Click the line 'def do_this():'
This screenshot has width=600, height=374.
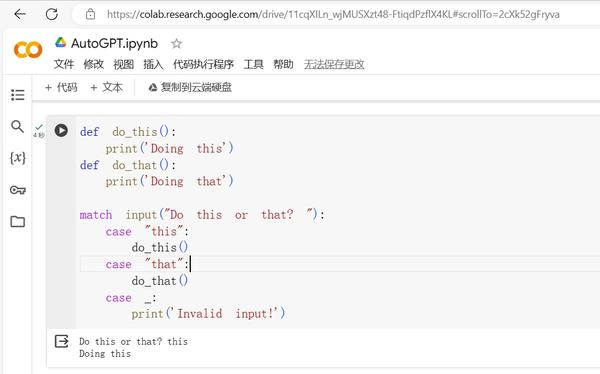[128, 132]
